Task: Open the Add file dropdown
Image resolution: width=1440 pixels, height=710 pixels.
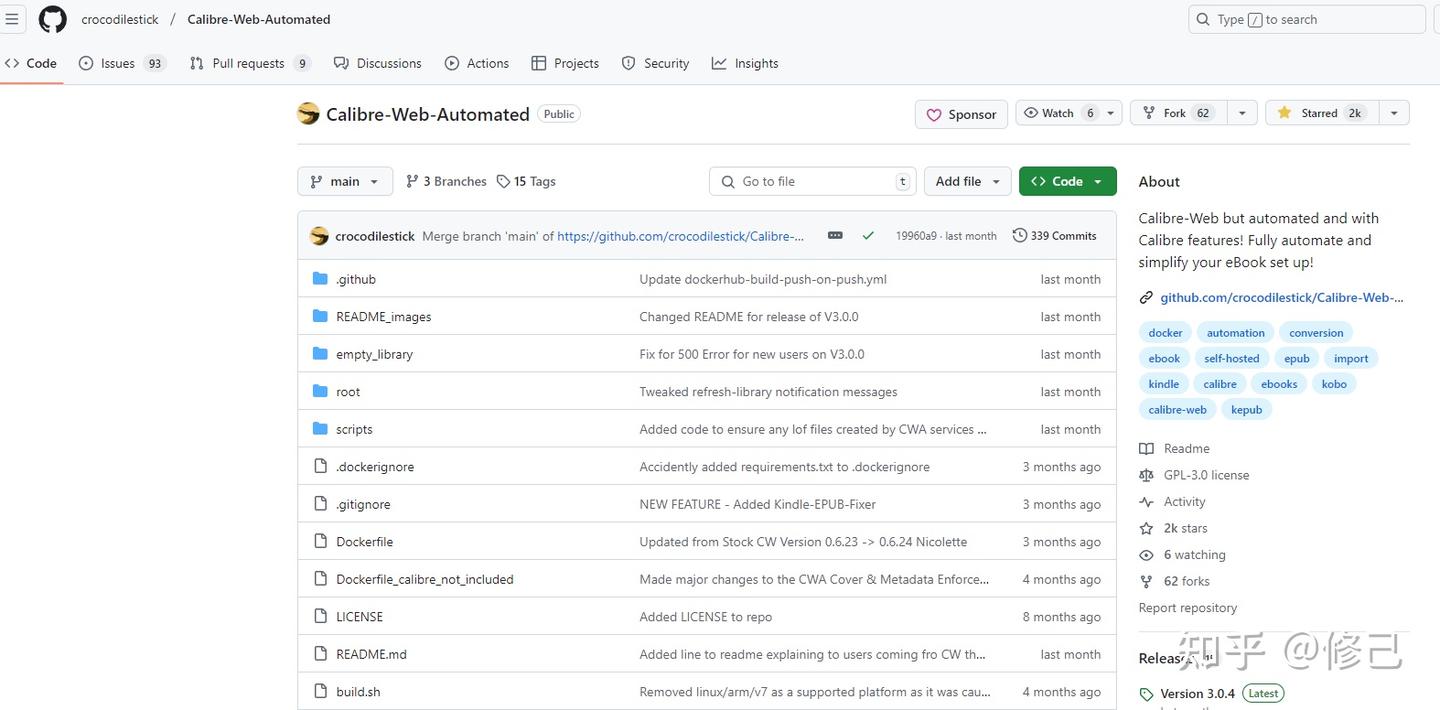Action: (x=967, y=181)
